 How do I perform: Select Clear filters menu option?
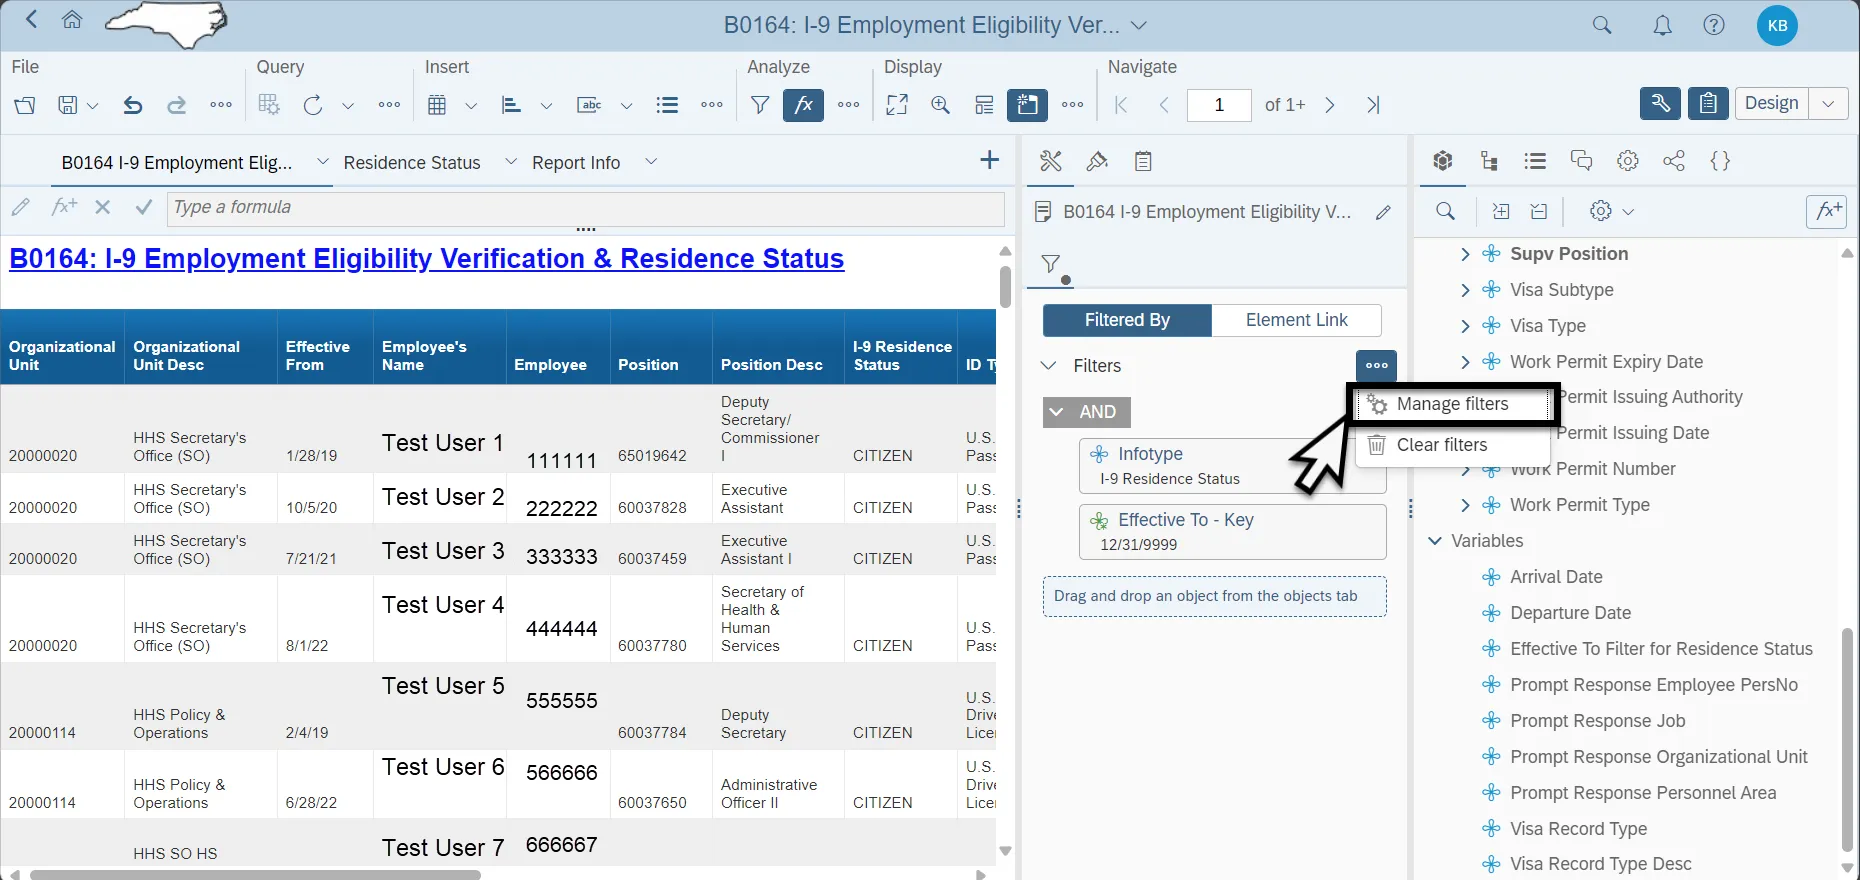1441,445
